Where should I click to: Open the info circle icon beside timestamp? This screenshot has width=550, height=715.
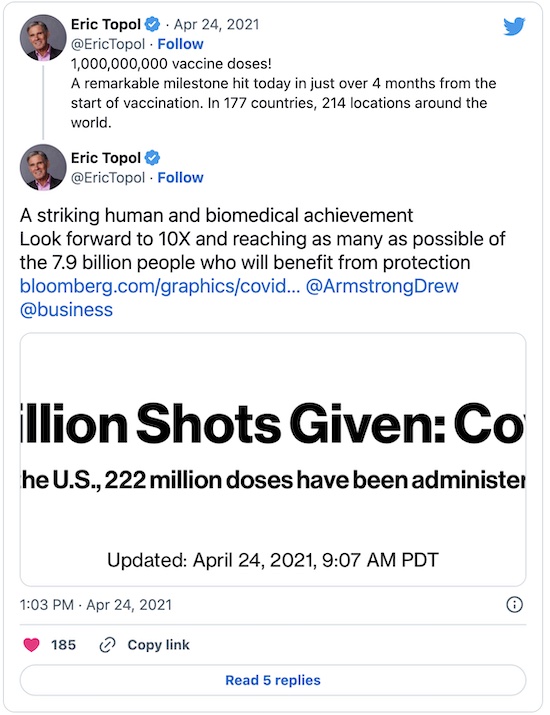pyautogui.click(x=514, y=605)
